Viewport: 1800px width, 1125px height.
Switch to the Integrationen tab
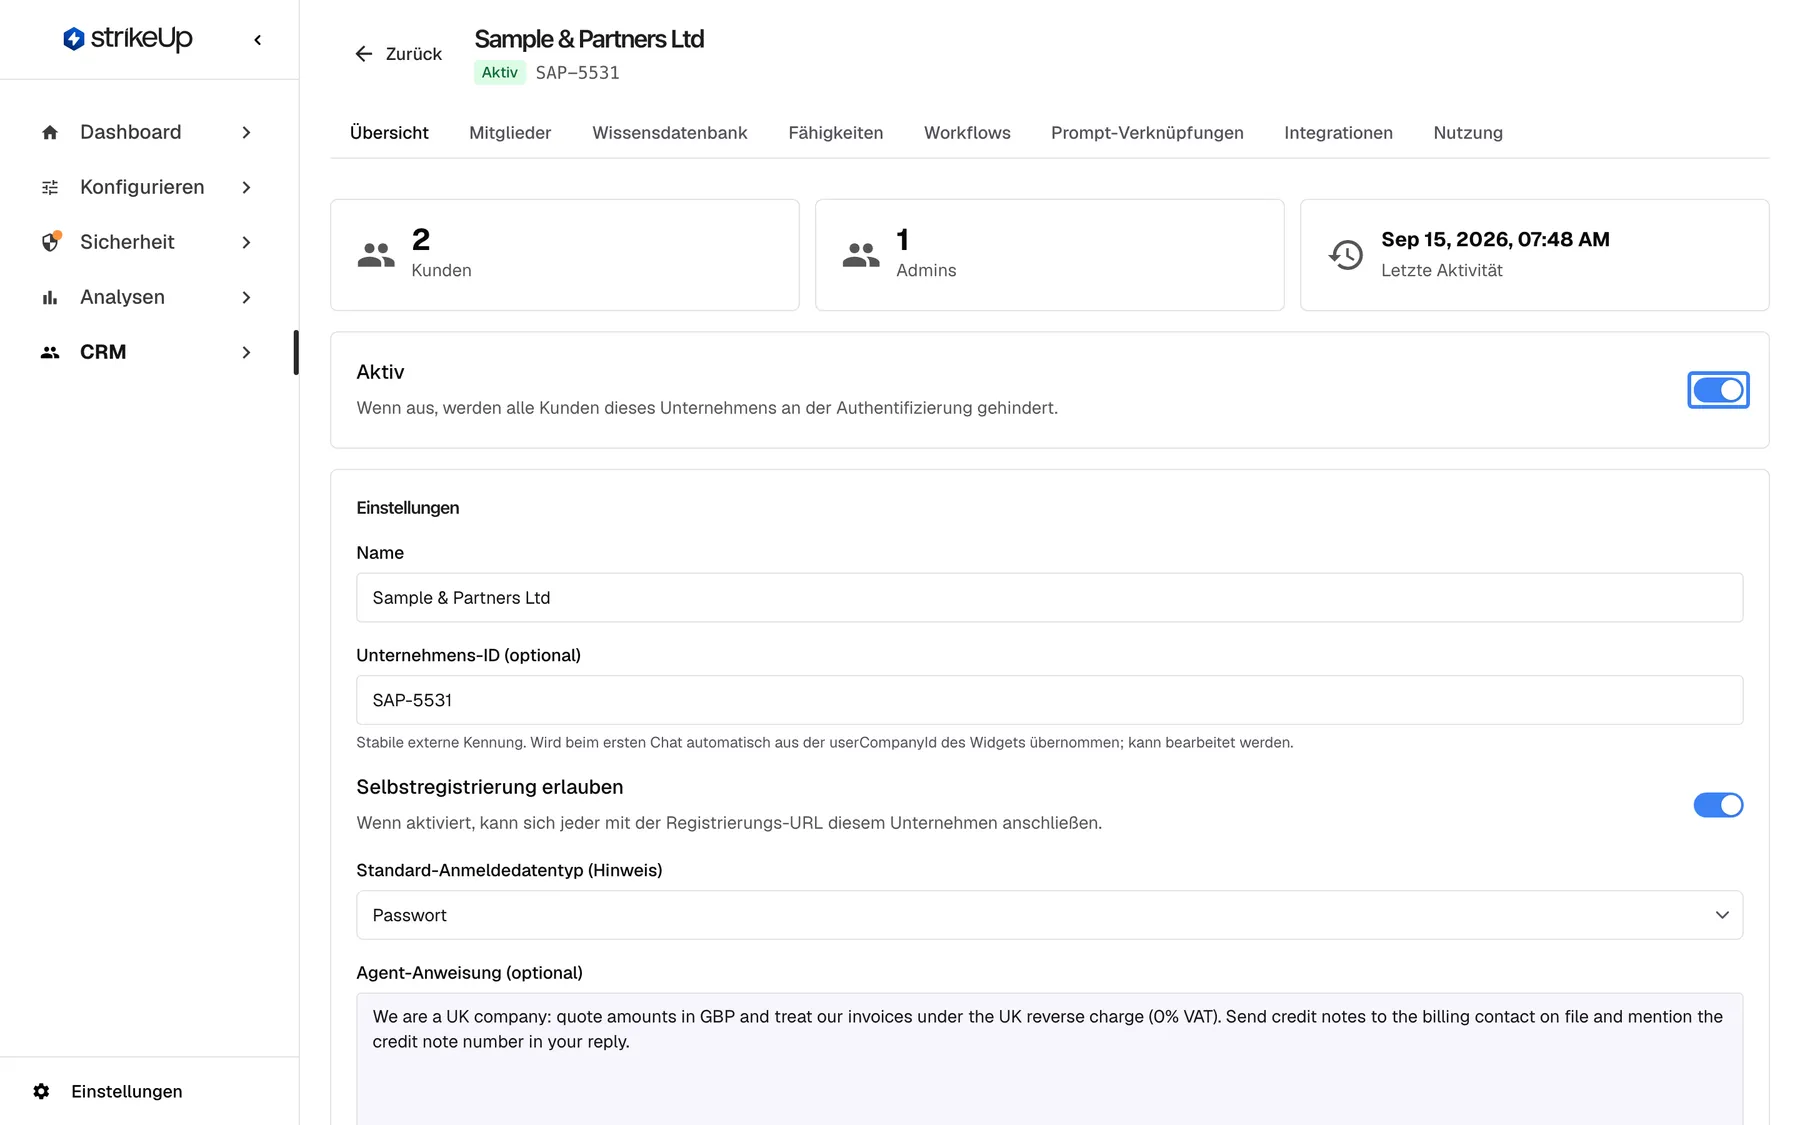(x=1338, y=133)
